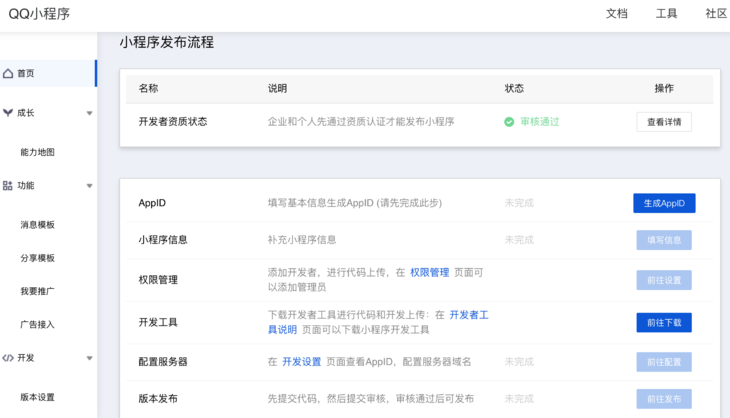Follow the 权限管理 hyperlink in the description
Image resolution: width=730 pixels, height=418 pixels.
click(429, 272)
